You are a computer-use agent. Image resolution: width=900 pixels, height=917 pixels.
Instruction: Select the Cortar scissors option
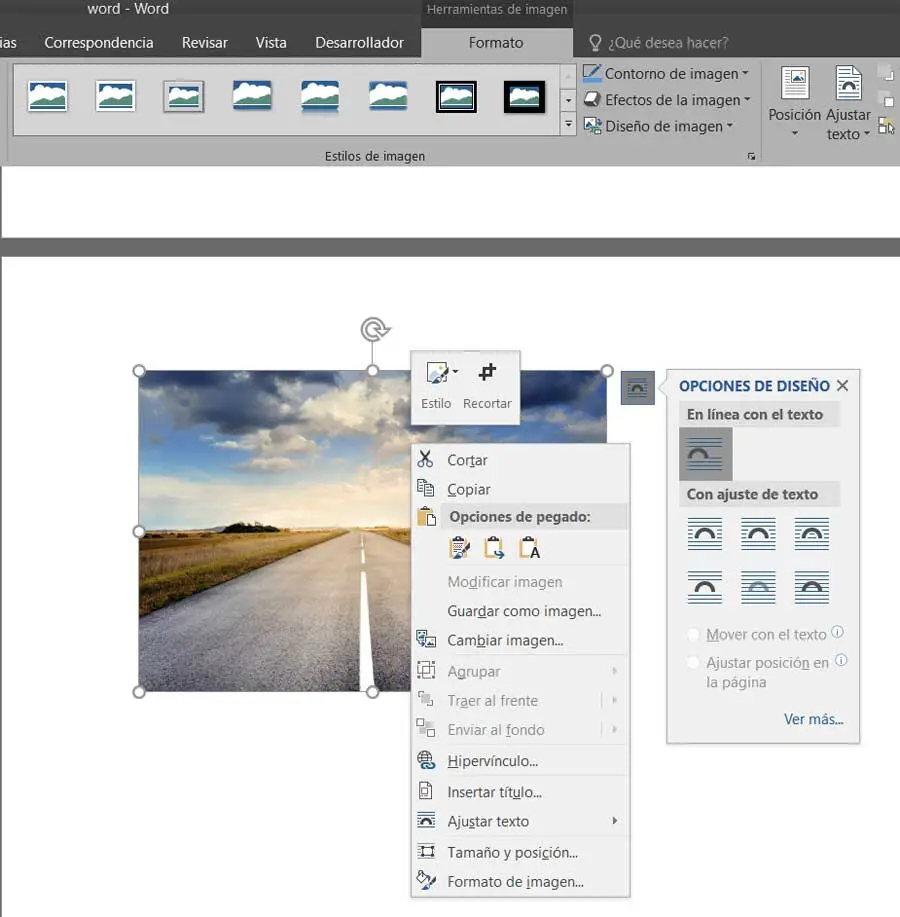pyautogui.click(x=467, y=460)
